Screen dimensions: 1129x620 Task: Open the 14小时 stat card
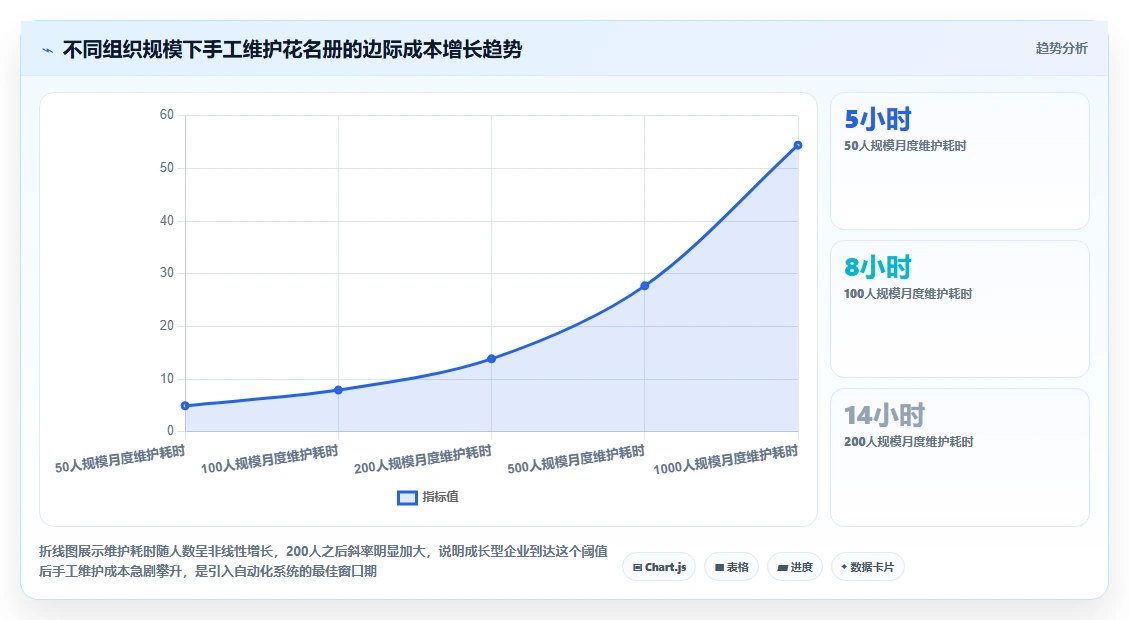coord(959,457)
